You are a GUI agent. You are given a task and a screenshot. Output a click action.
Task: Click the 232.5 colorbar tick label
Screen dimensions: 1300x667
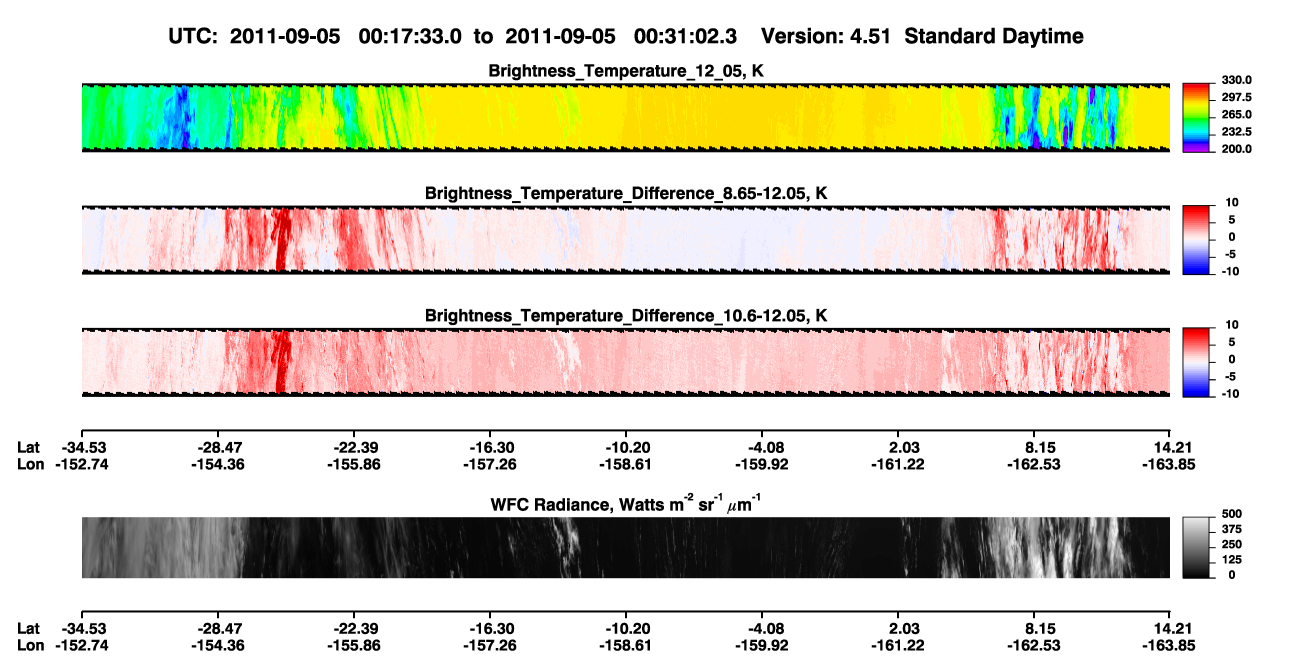[1236, 132]
